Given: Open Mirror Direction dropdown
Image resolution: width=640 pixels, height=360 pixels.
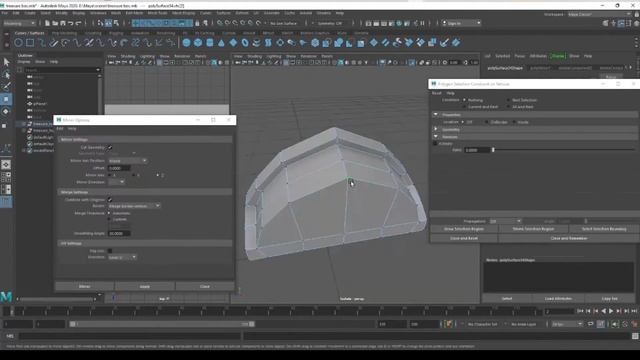Looking at the screenshot, I should 116,182.
